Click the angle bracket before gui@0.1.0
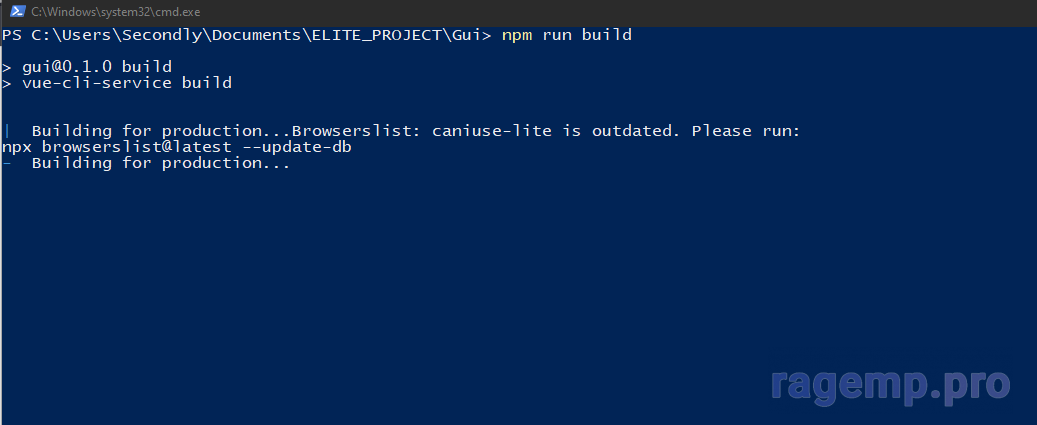 point(7,67)
